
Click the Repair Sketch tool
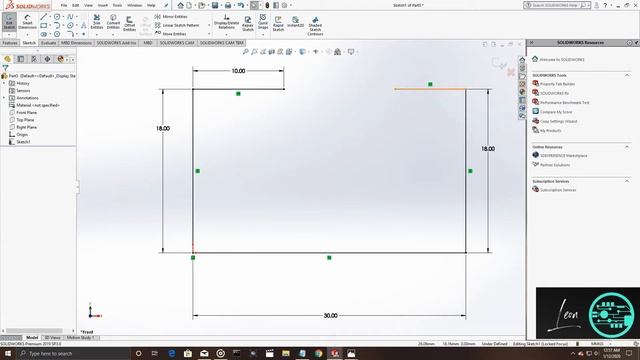click(x=248, y=23)
